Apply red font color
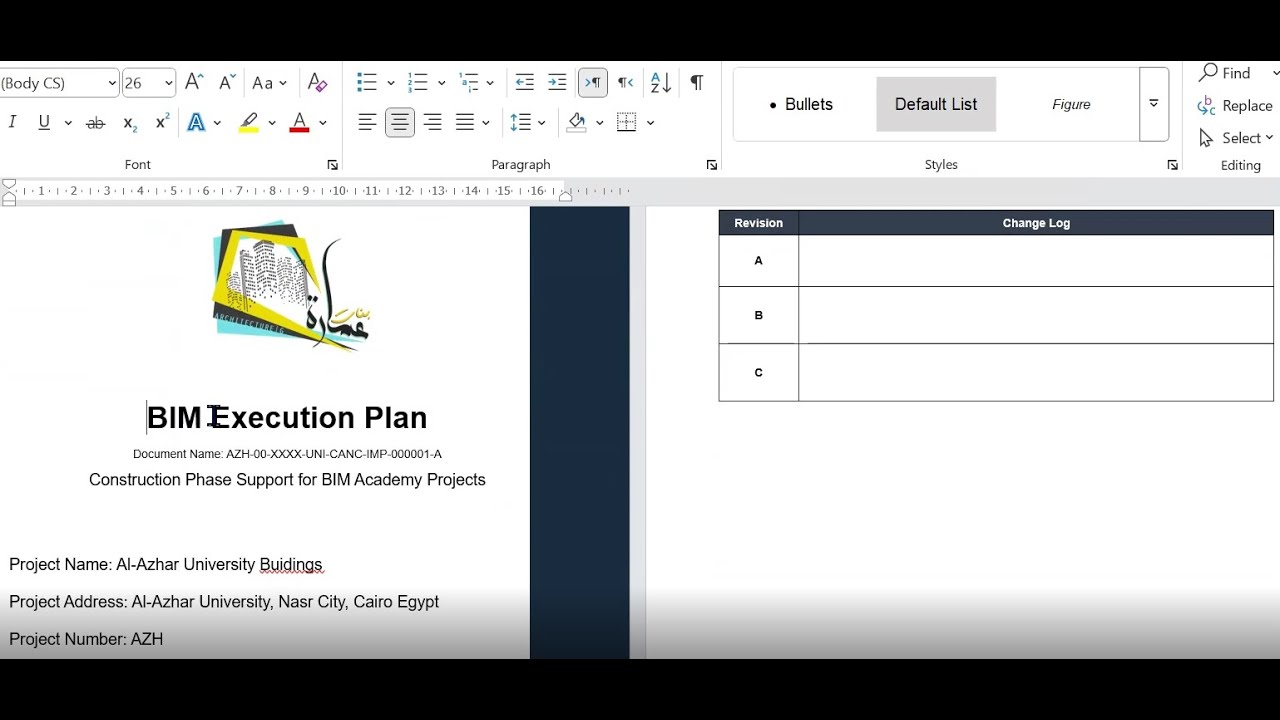 (x=299, y=122)
